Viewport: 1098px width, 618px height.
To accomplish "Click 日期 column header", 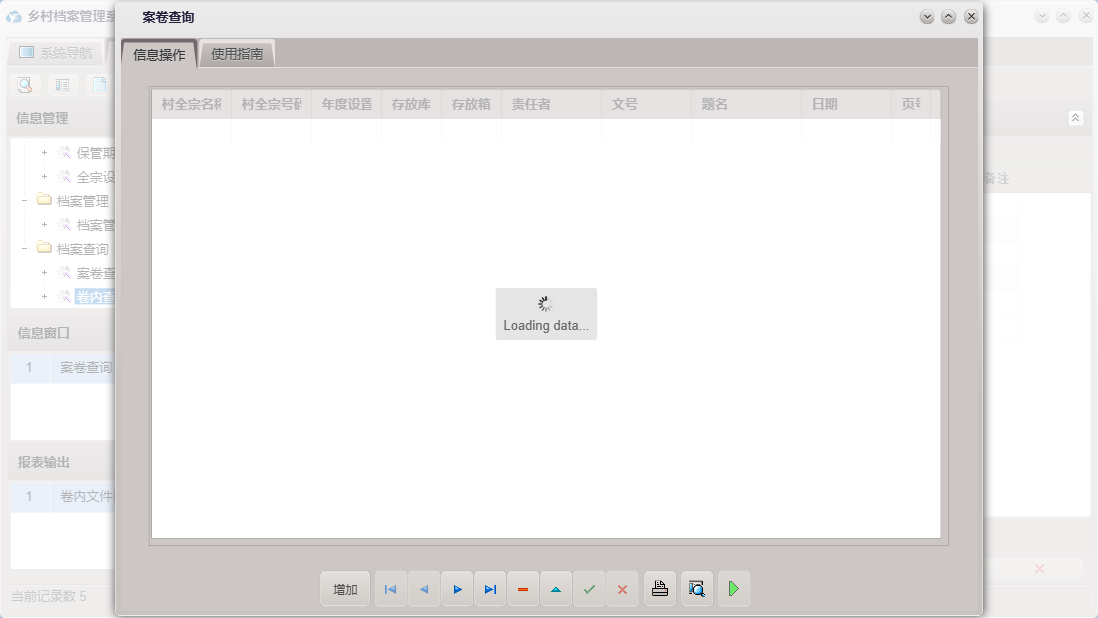I will [846, 104].
